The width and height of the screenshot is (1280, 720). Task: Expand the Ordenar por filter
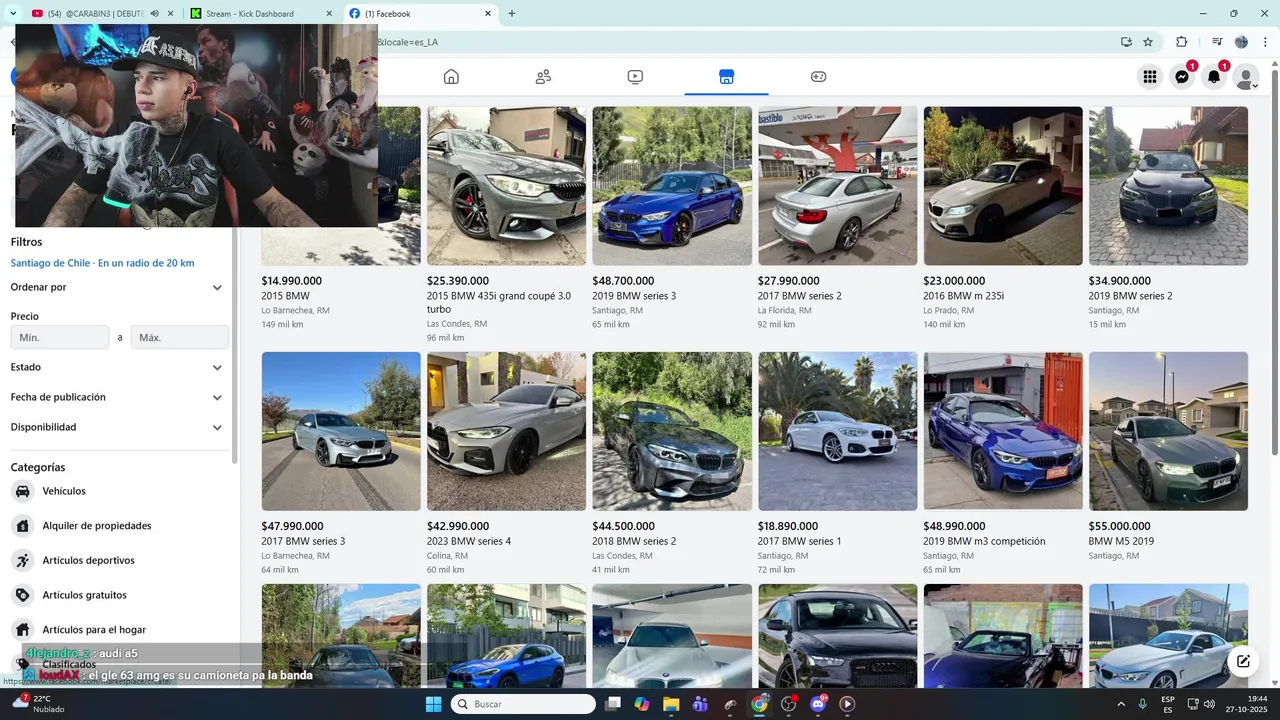(x=217, y=288)
